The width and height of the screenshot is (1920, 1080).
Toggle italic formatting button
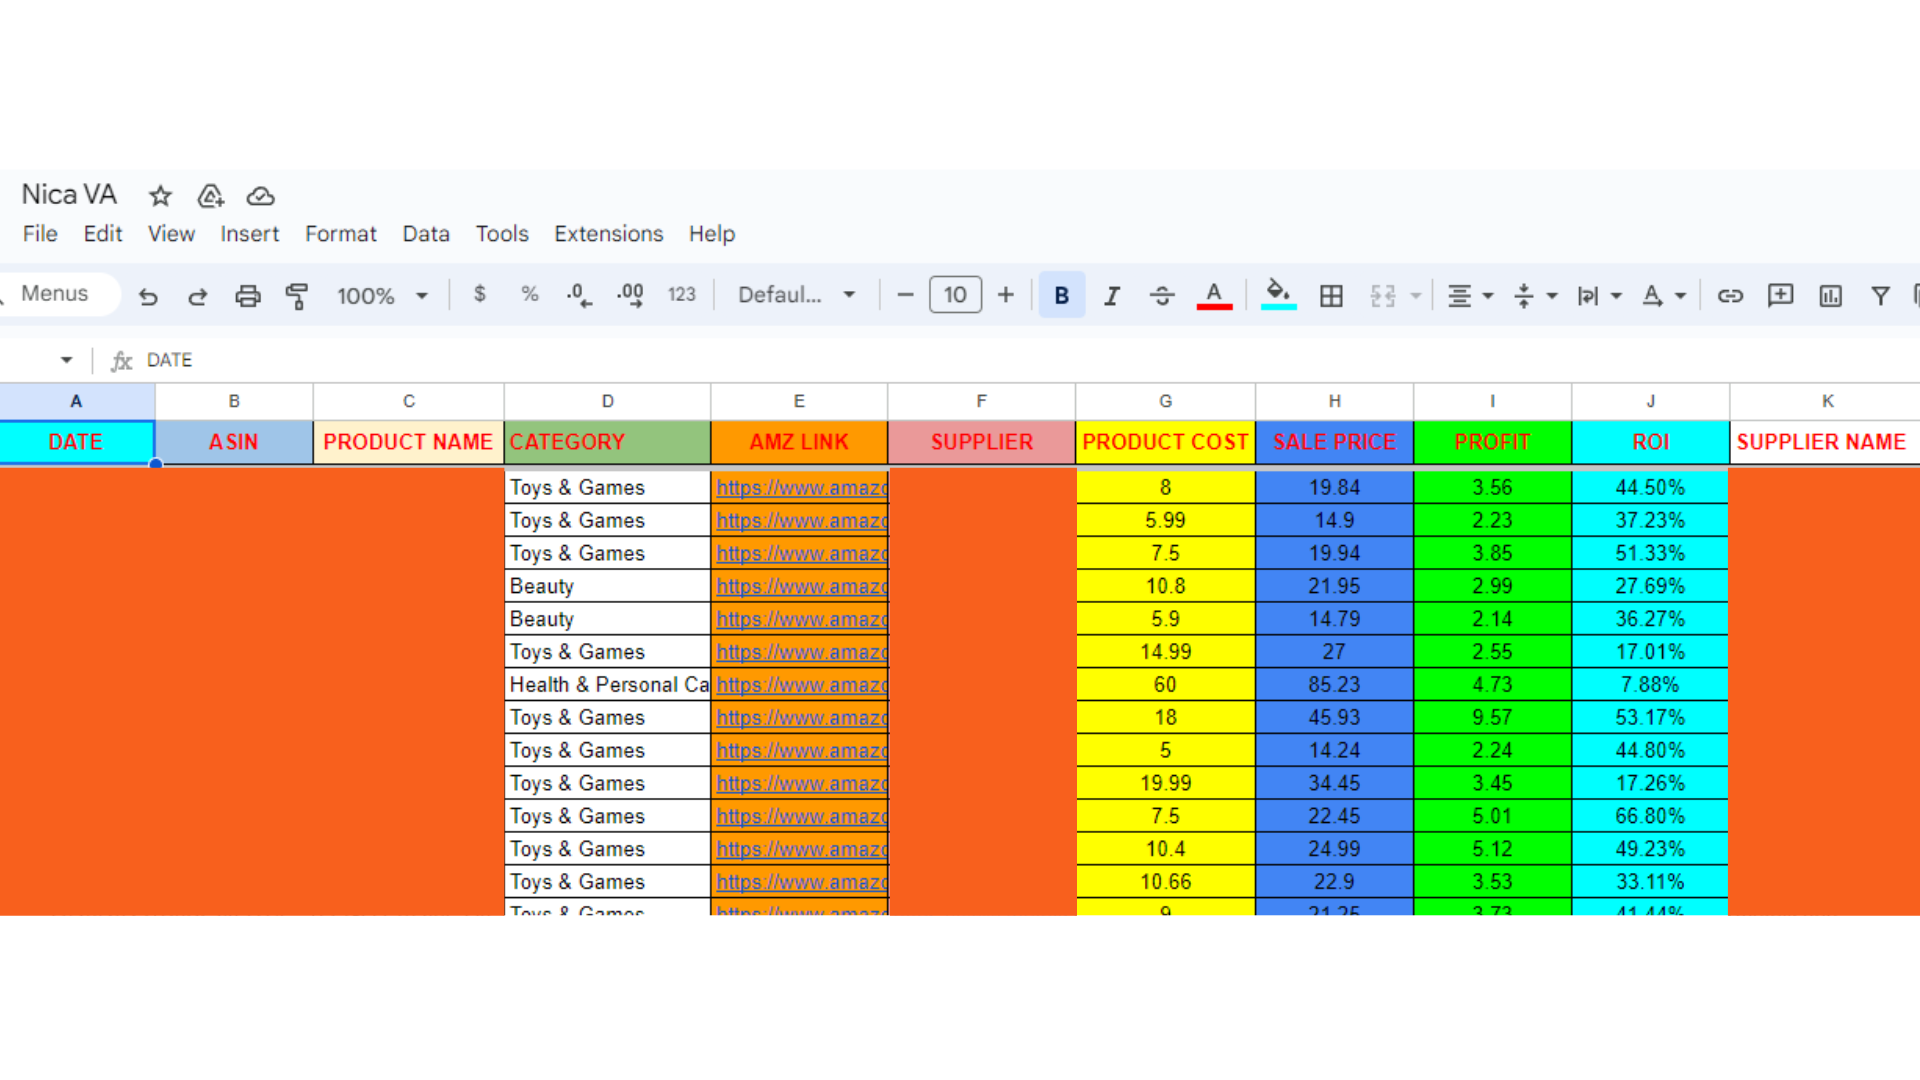1111,296
